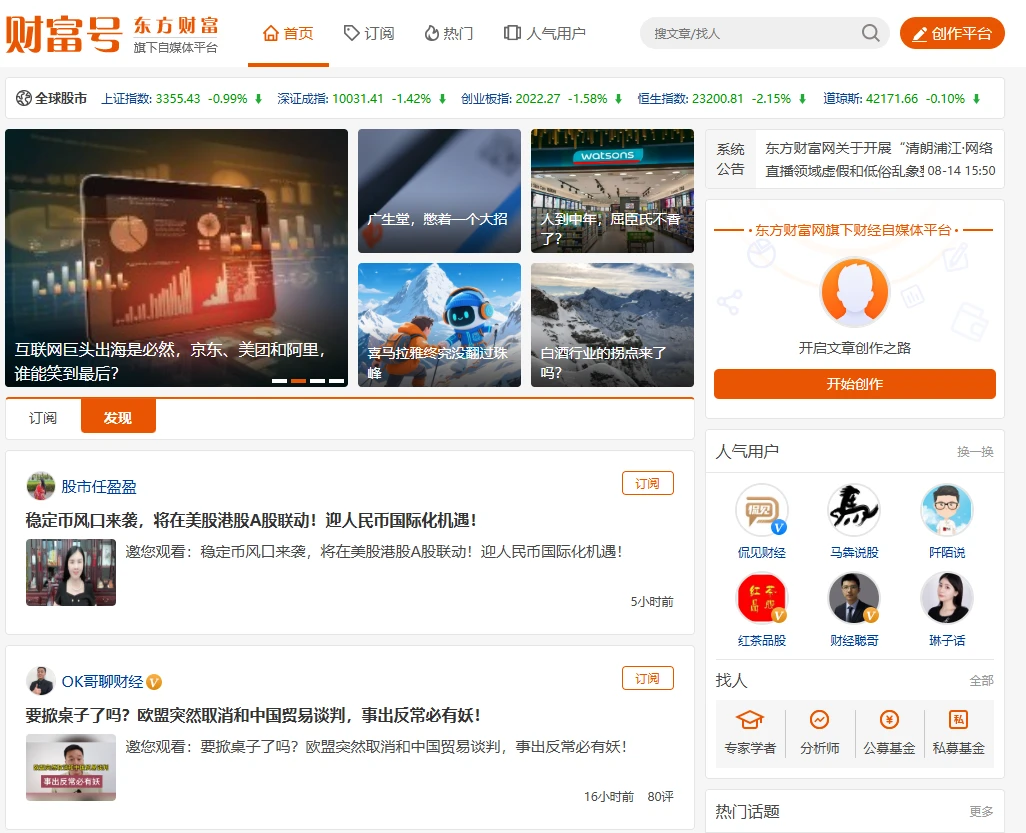This screenshot has height=833, width=1026.
Task: Click the OK哥聊财经 author avatar
Action: coord(41,681)
